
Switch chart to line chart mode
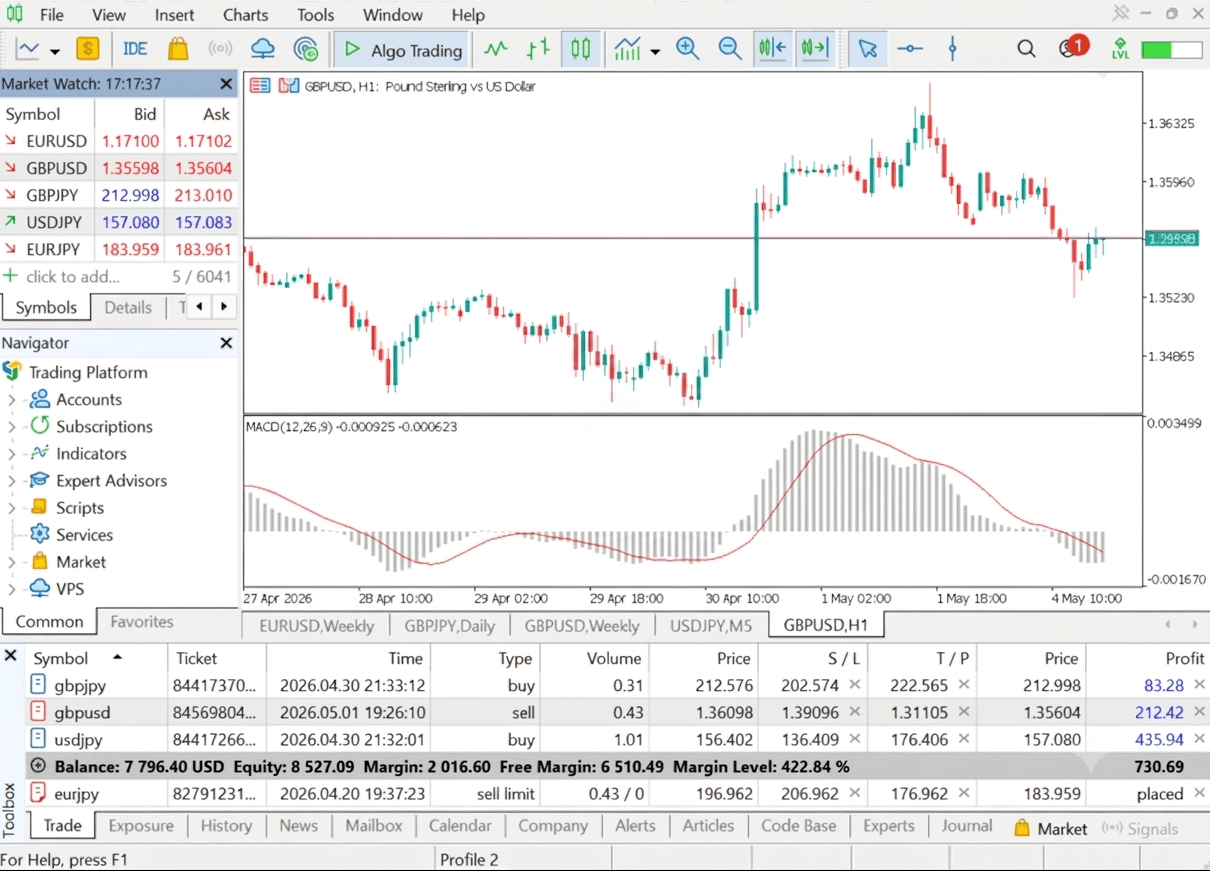point(495,49)
